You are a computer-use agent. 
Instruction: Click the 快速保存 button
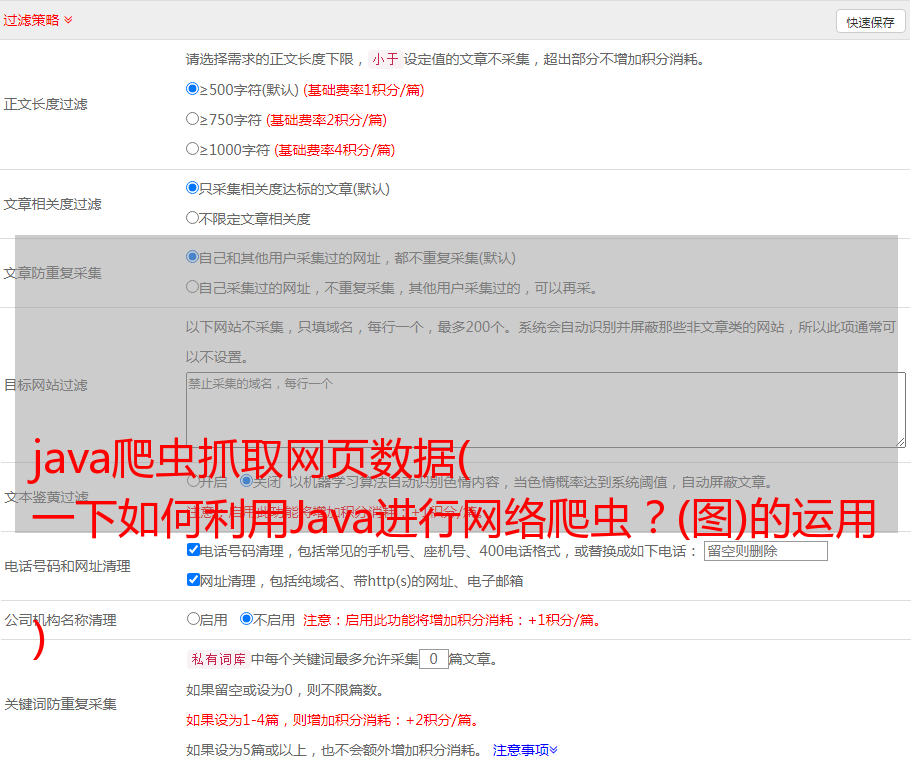coord(869,22)
